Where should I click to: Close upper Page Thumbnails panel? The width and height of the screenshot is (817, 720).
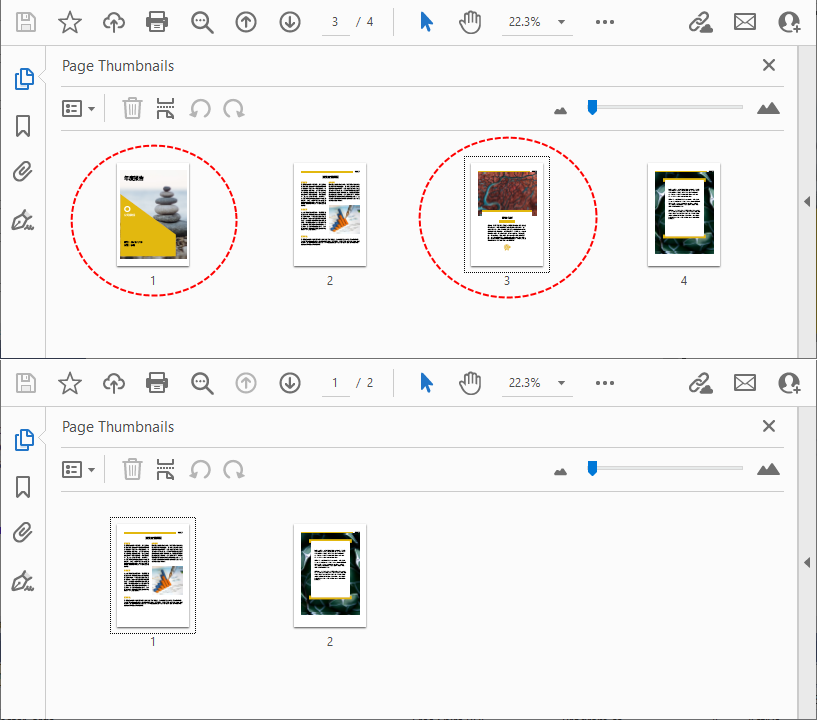(x=769, y=65)
